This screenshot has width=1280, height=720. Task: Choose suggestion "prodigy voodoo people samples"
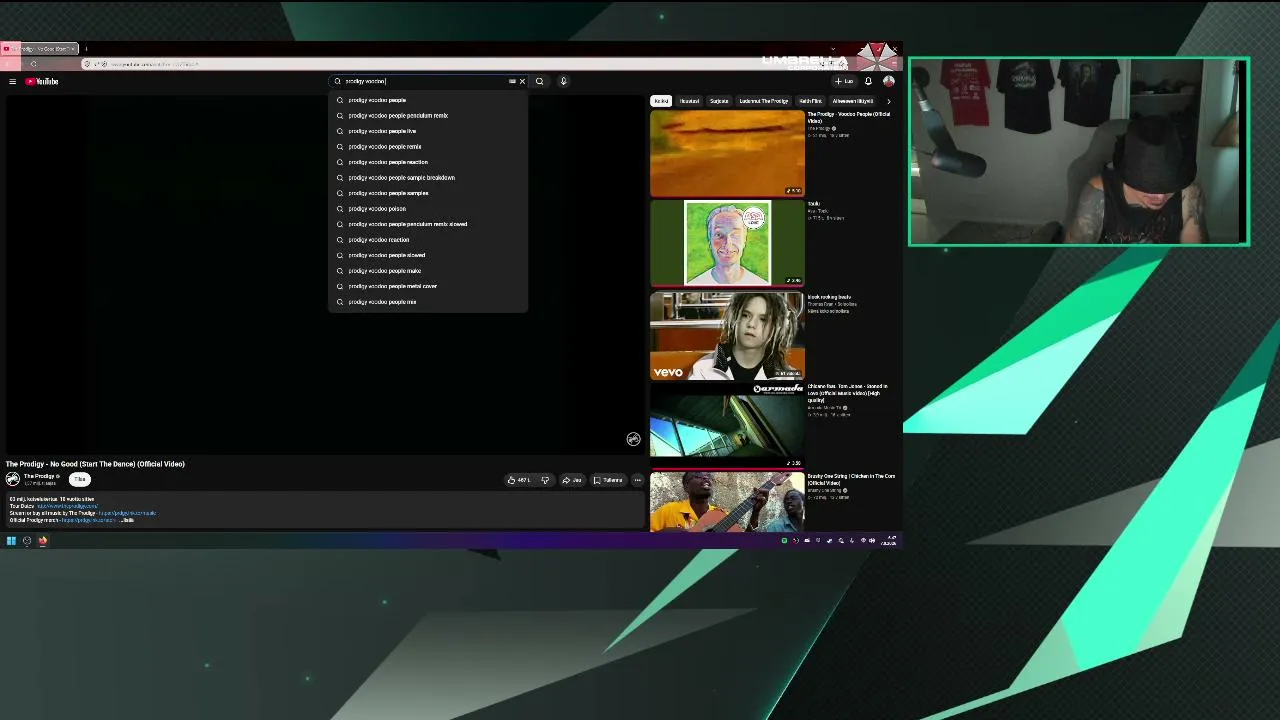coord(428,193)
